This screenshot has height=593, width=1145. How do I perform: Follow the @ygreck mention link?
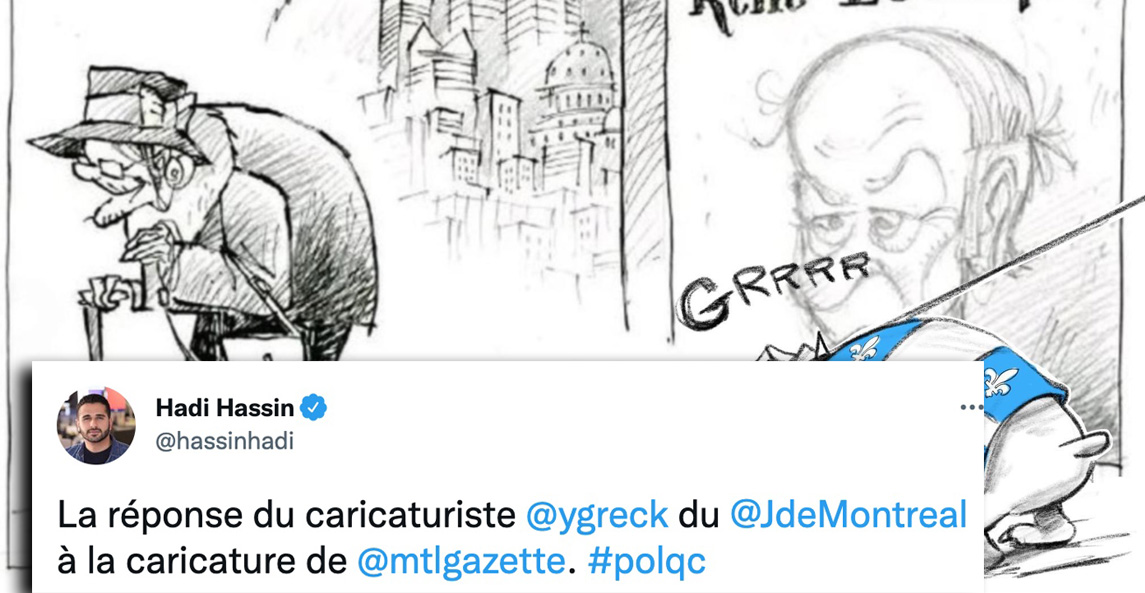pos(597,516)
